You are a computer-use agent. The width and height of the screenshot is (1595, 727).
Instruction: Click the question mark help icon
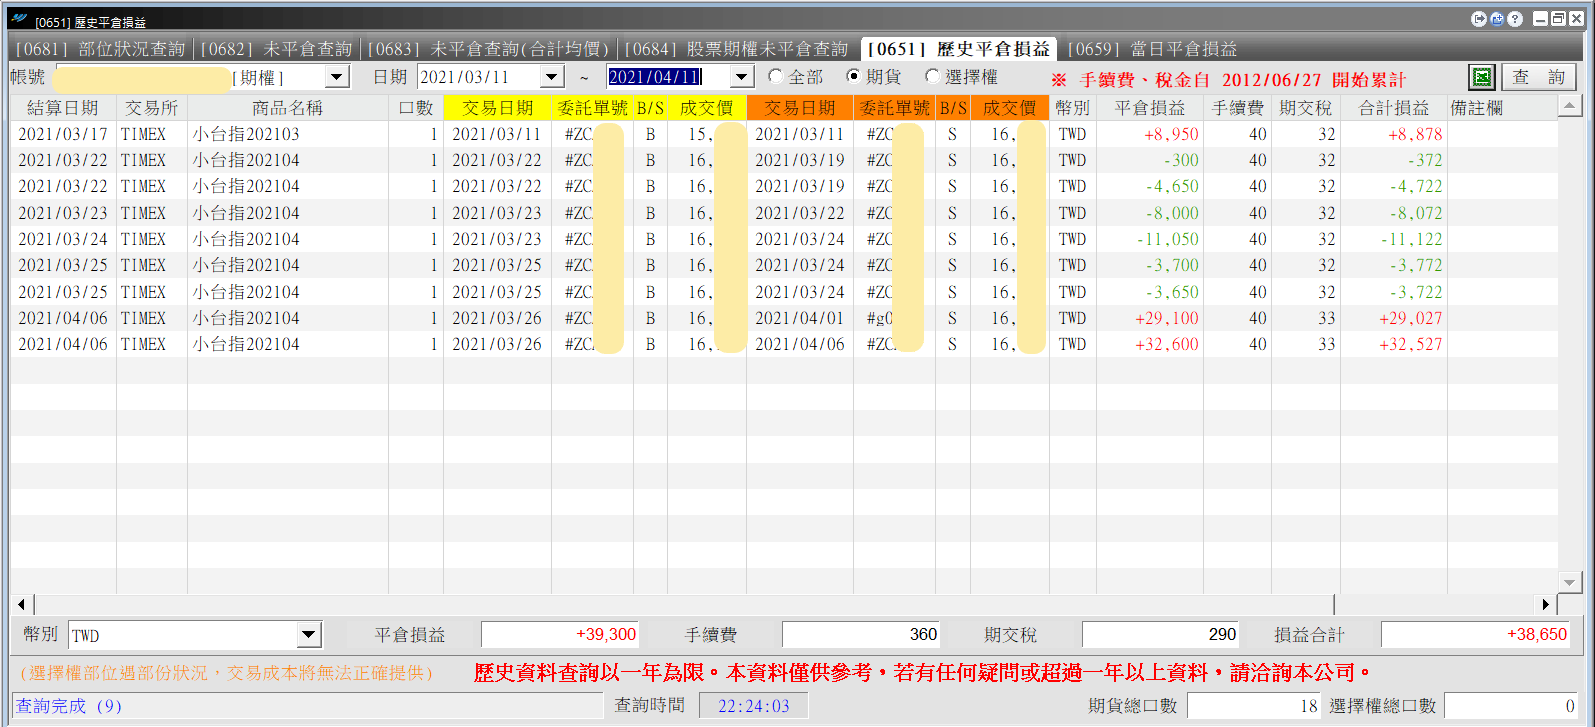tap(1515, 19)
